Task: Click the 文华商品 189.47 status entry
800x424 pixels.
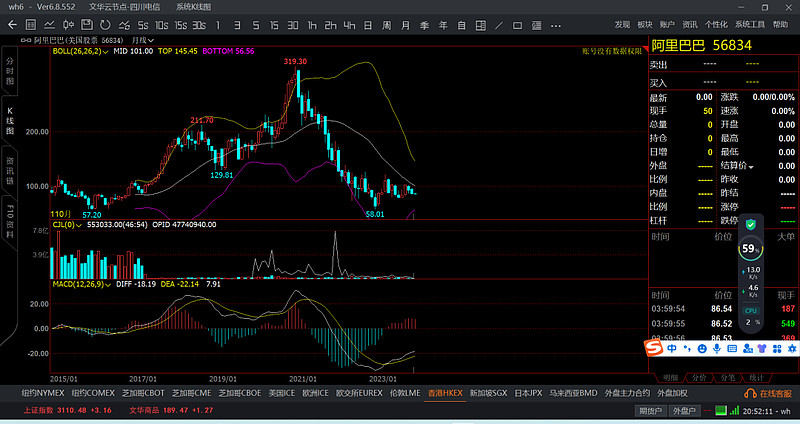Action: point(171,410)
